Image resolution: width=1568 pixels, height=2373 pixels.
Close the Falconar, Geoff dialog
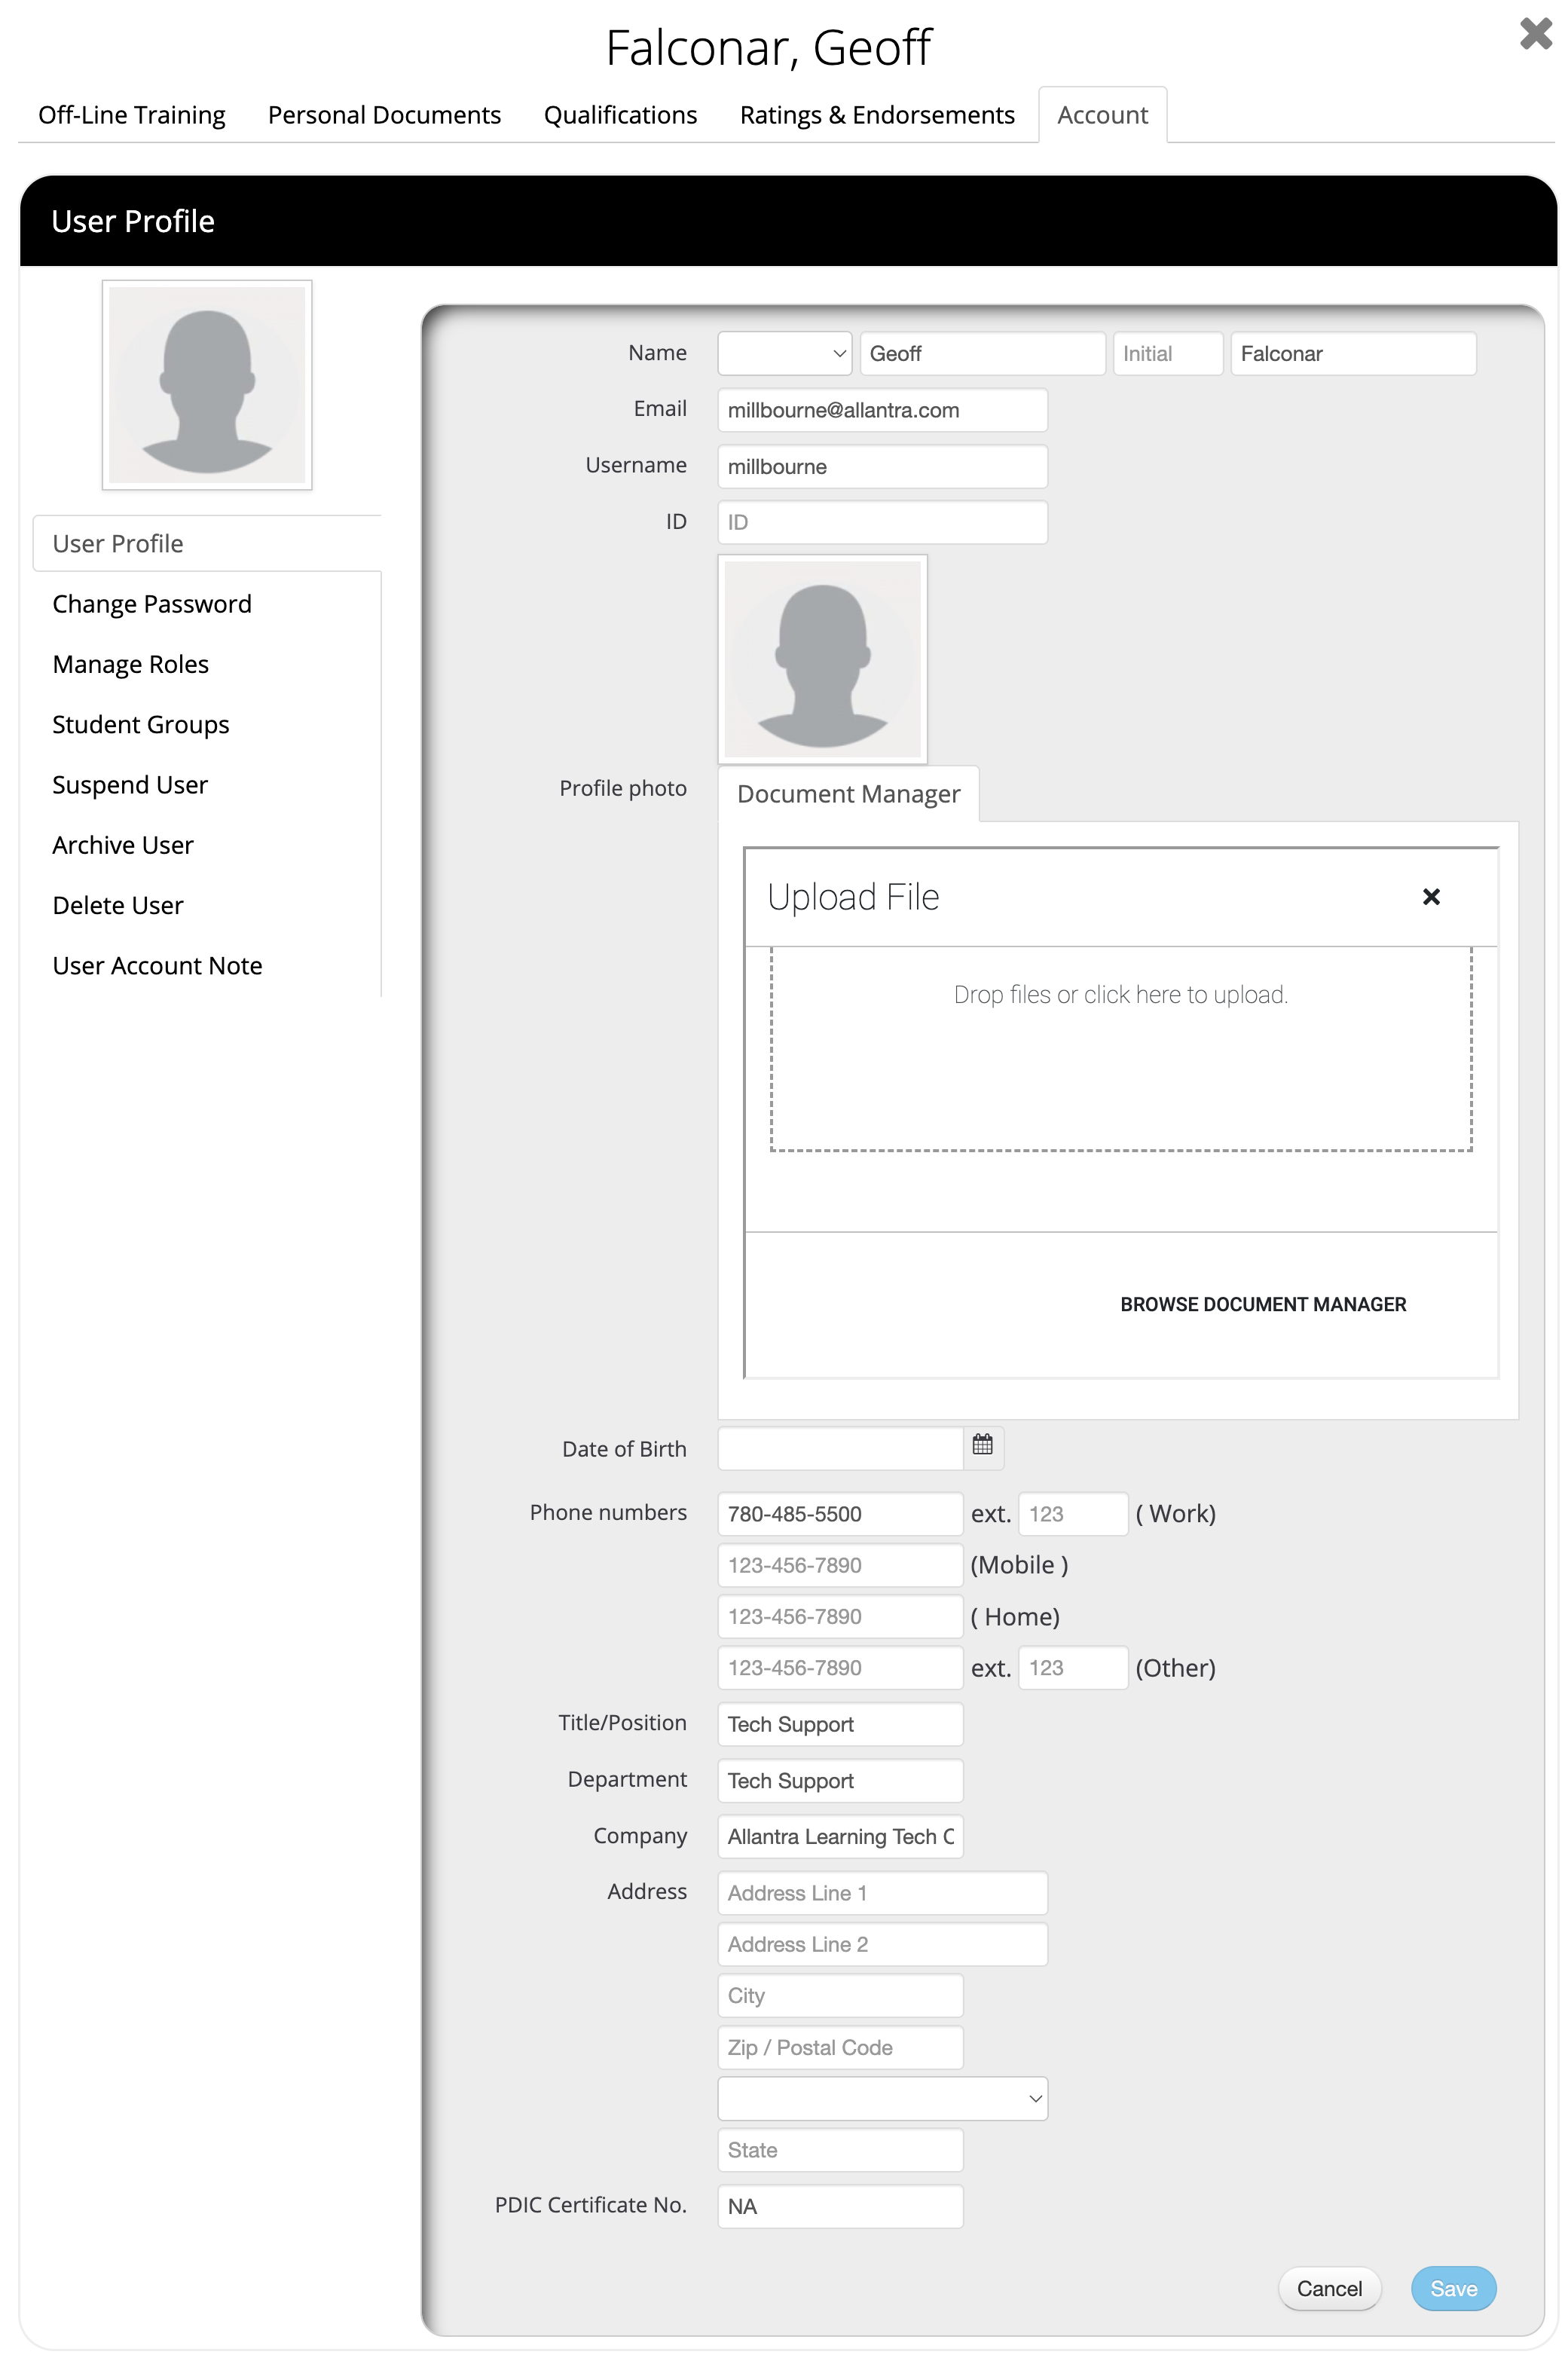(1534, 34)
